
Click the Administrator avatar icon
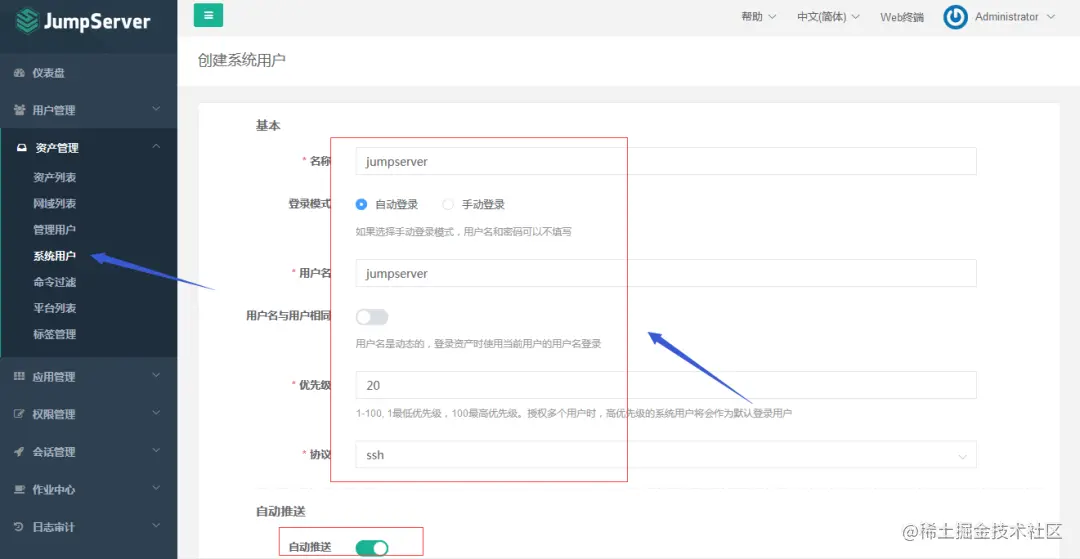pyautogui.click(x=955, y=17)
